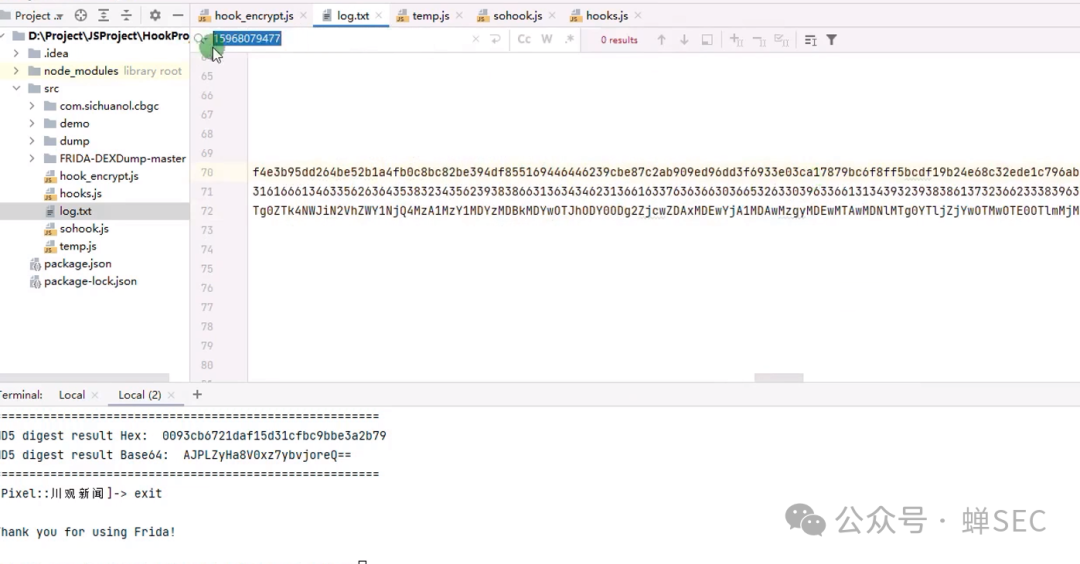Select hooks.js in project tree
The width and height of the screenshot is (1080, 564).
80,194
